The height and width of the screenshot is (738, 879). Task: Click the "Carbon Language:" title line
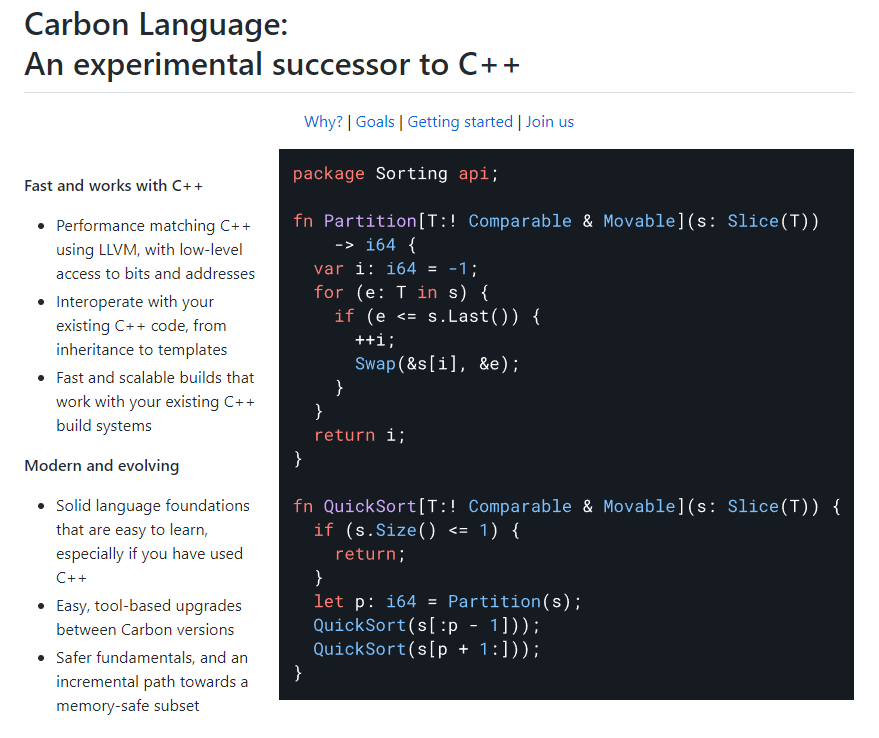[156, 23]
